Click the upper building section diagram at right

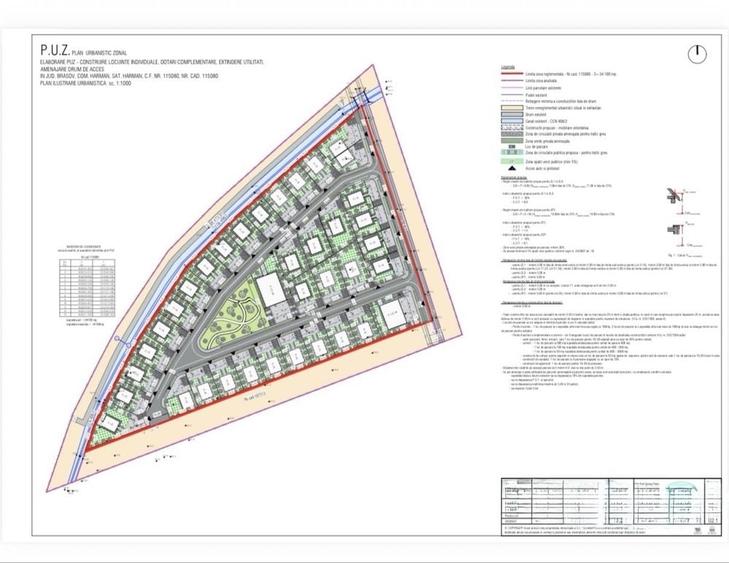tap(683, 202)
